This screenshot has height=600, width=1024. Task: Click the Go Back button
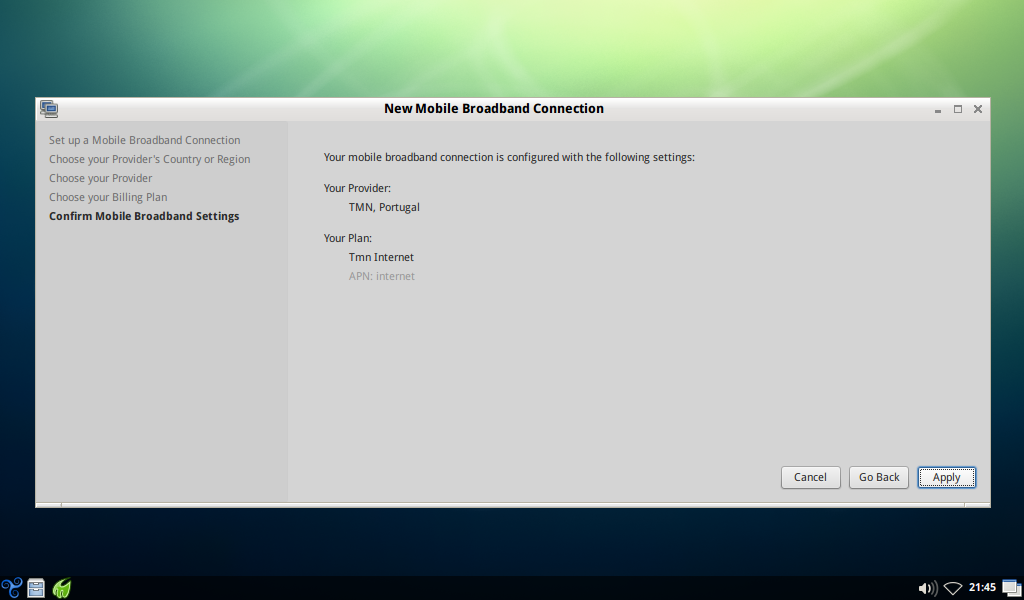point(878,477)
